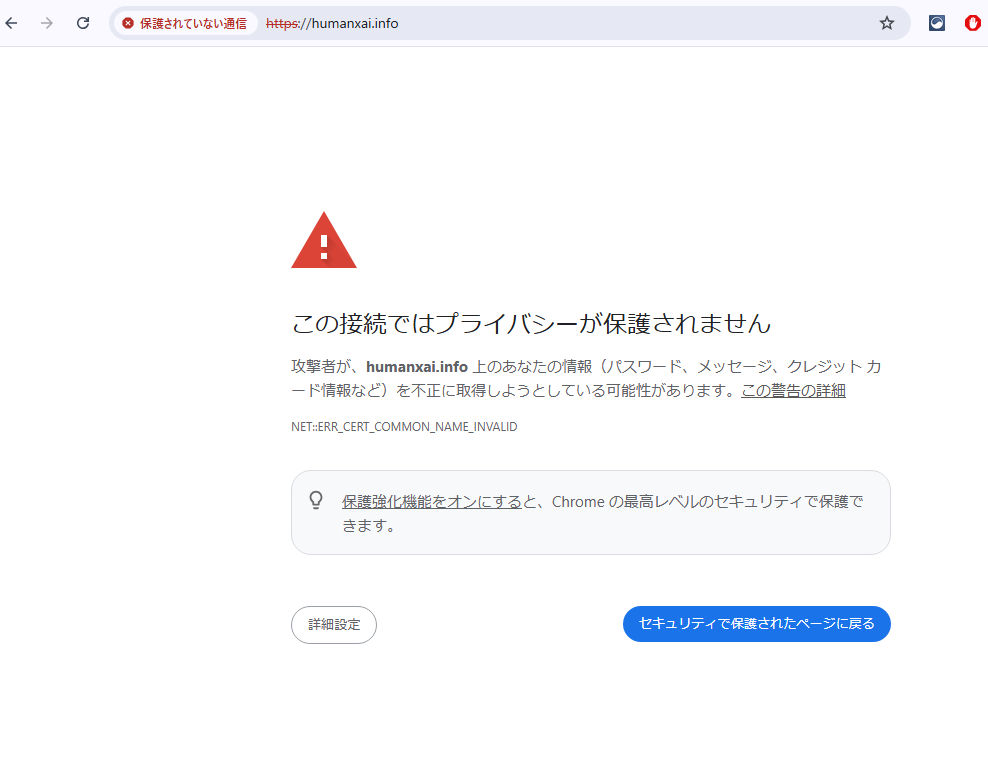Bookmark this page with the star icon
988x762 pixels.
pyautogui.click(x=886, y=23)
